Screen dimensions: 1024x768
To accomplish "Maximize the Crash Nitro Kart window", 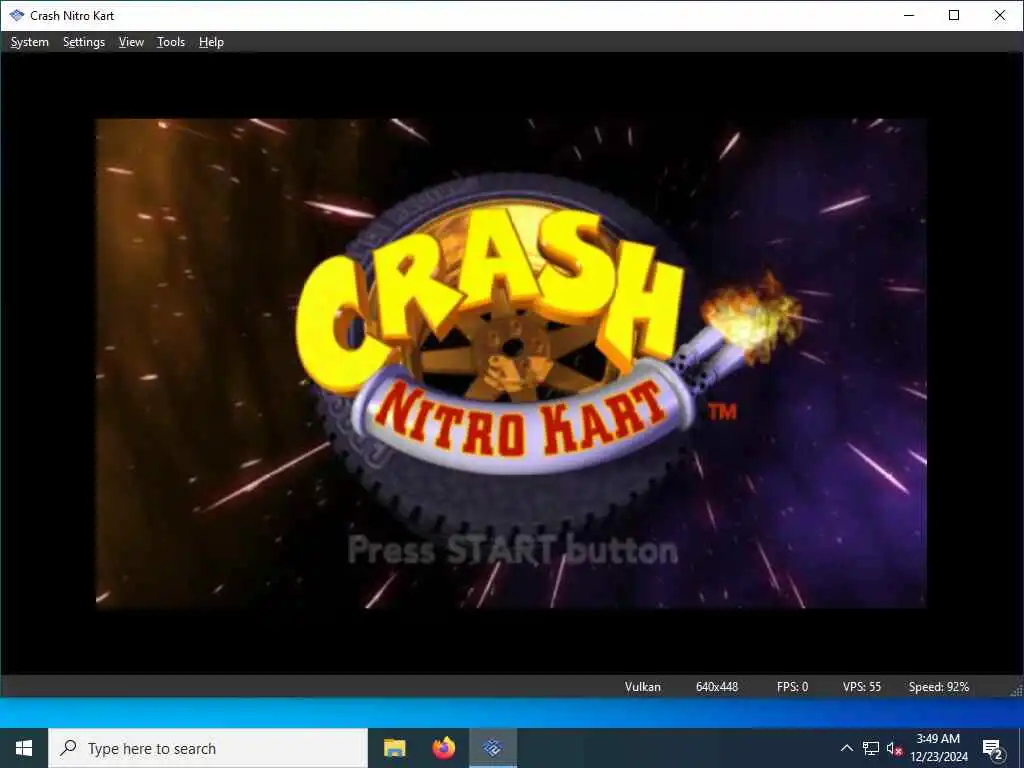I will (x=953, y=15).
